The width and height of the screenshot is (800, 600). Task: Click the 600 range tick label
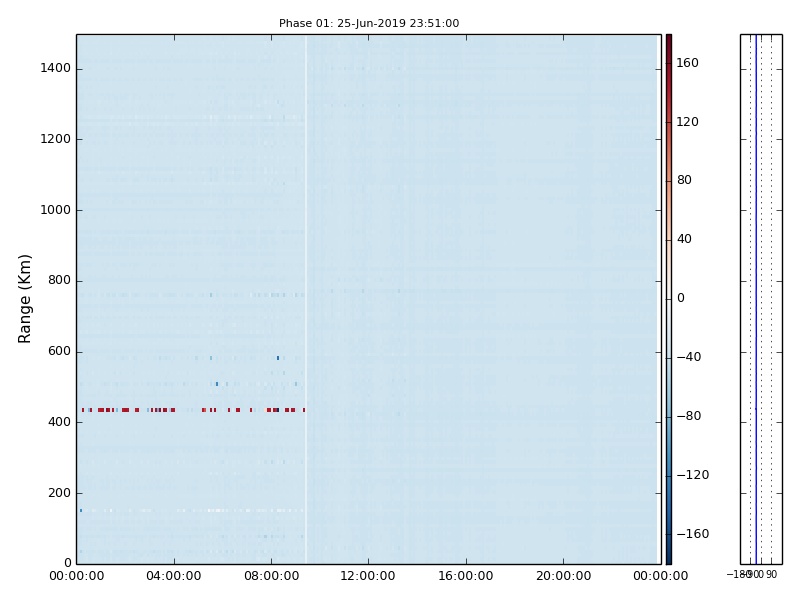[59, 351]
